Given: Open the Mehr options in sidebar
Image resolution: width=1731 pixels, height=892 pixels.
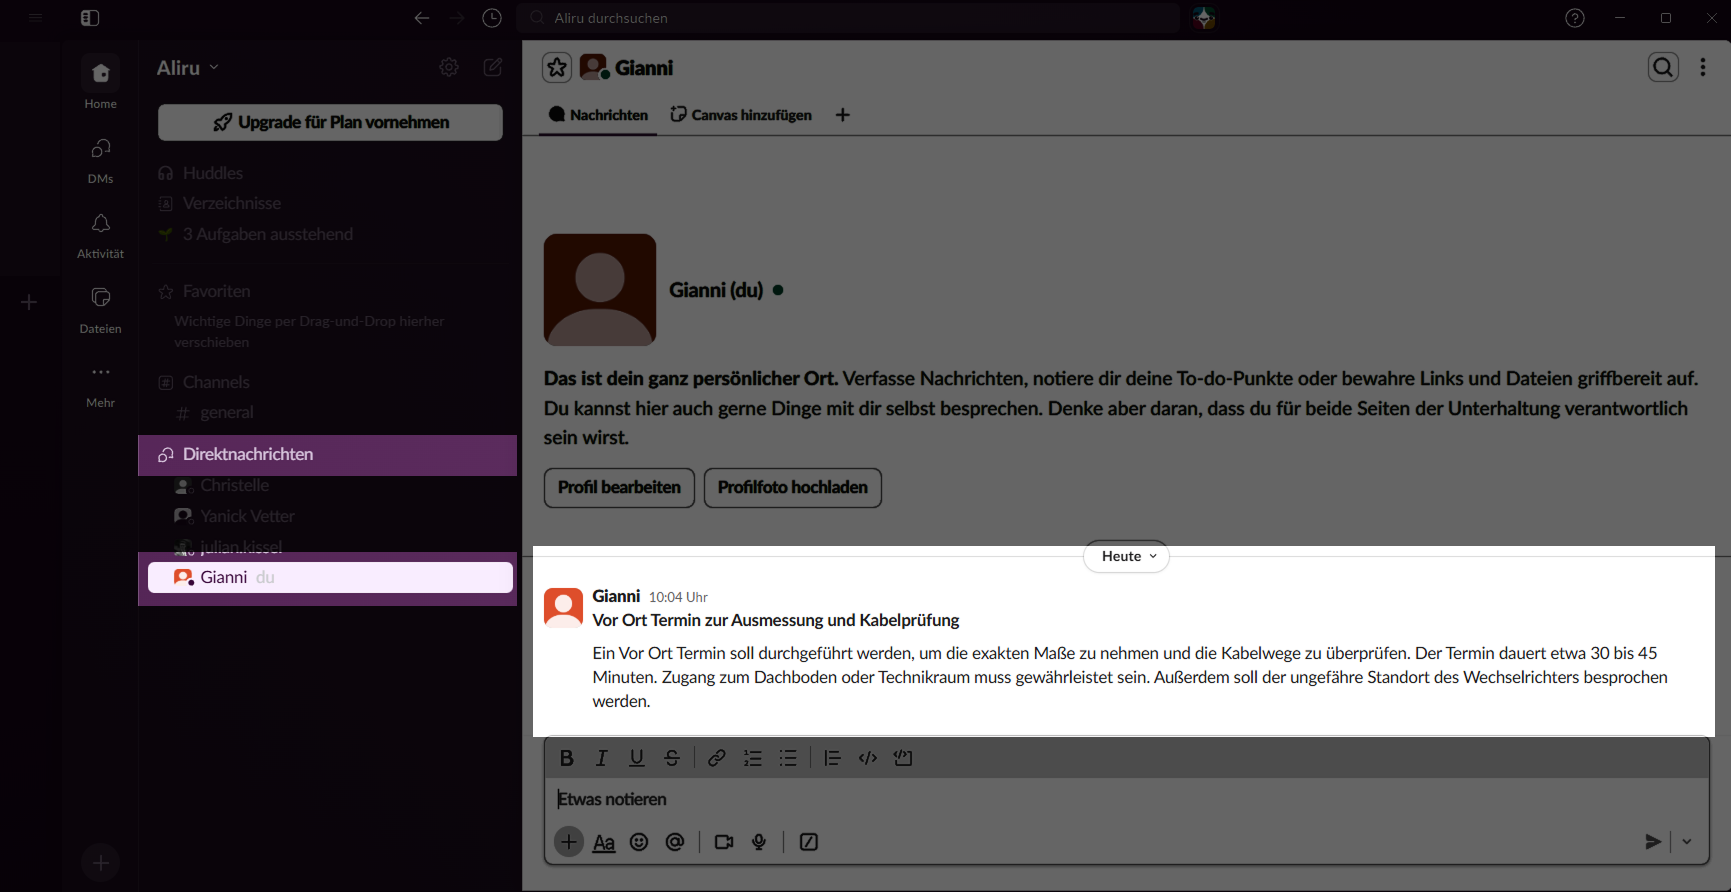Looking at the screenshot, I should 100,385.
